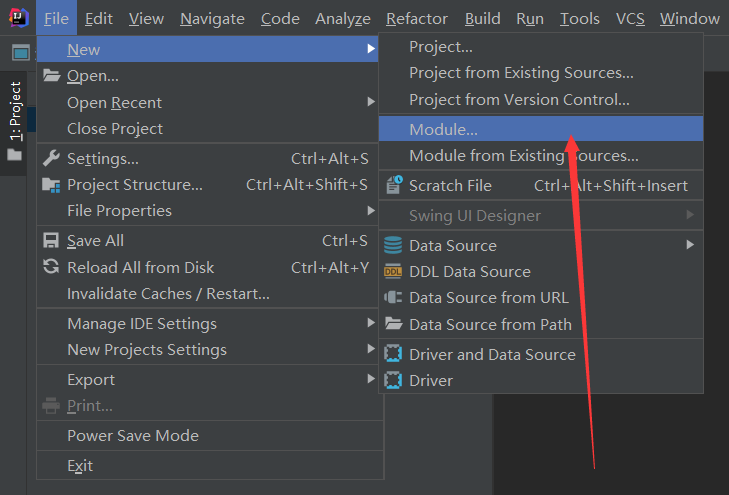The height and width of the screenshot is (495, 729).
Task: Click the Scratch File icon
Action: (x=393, y=185)
